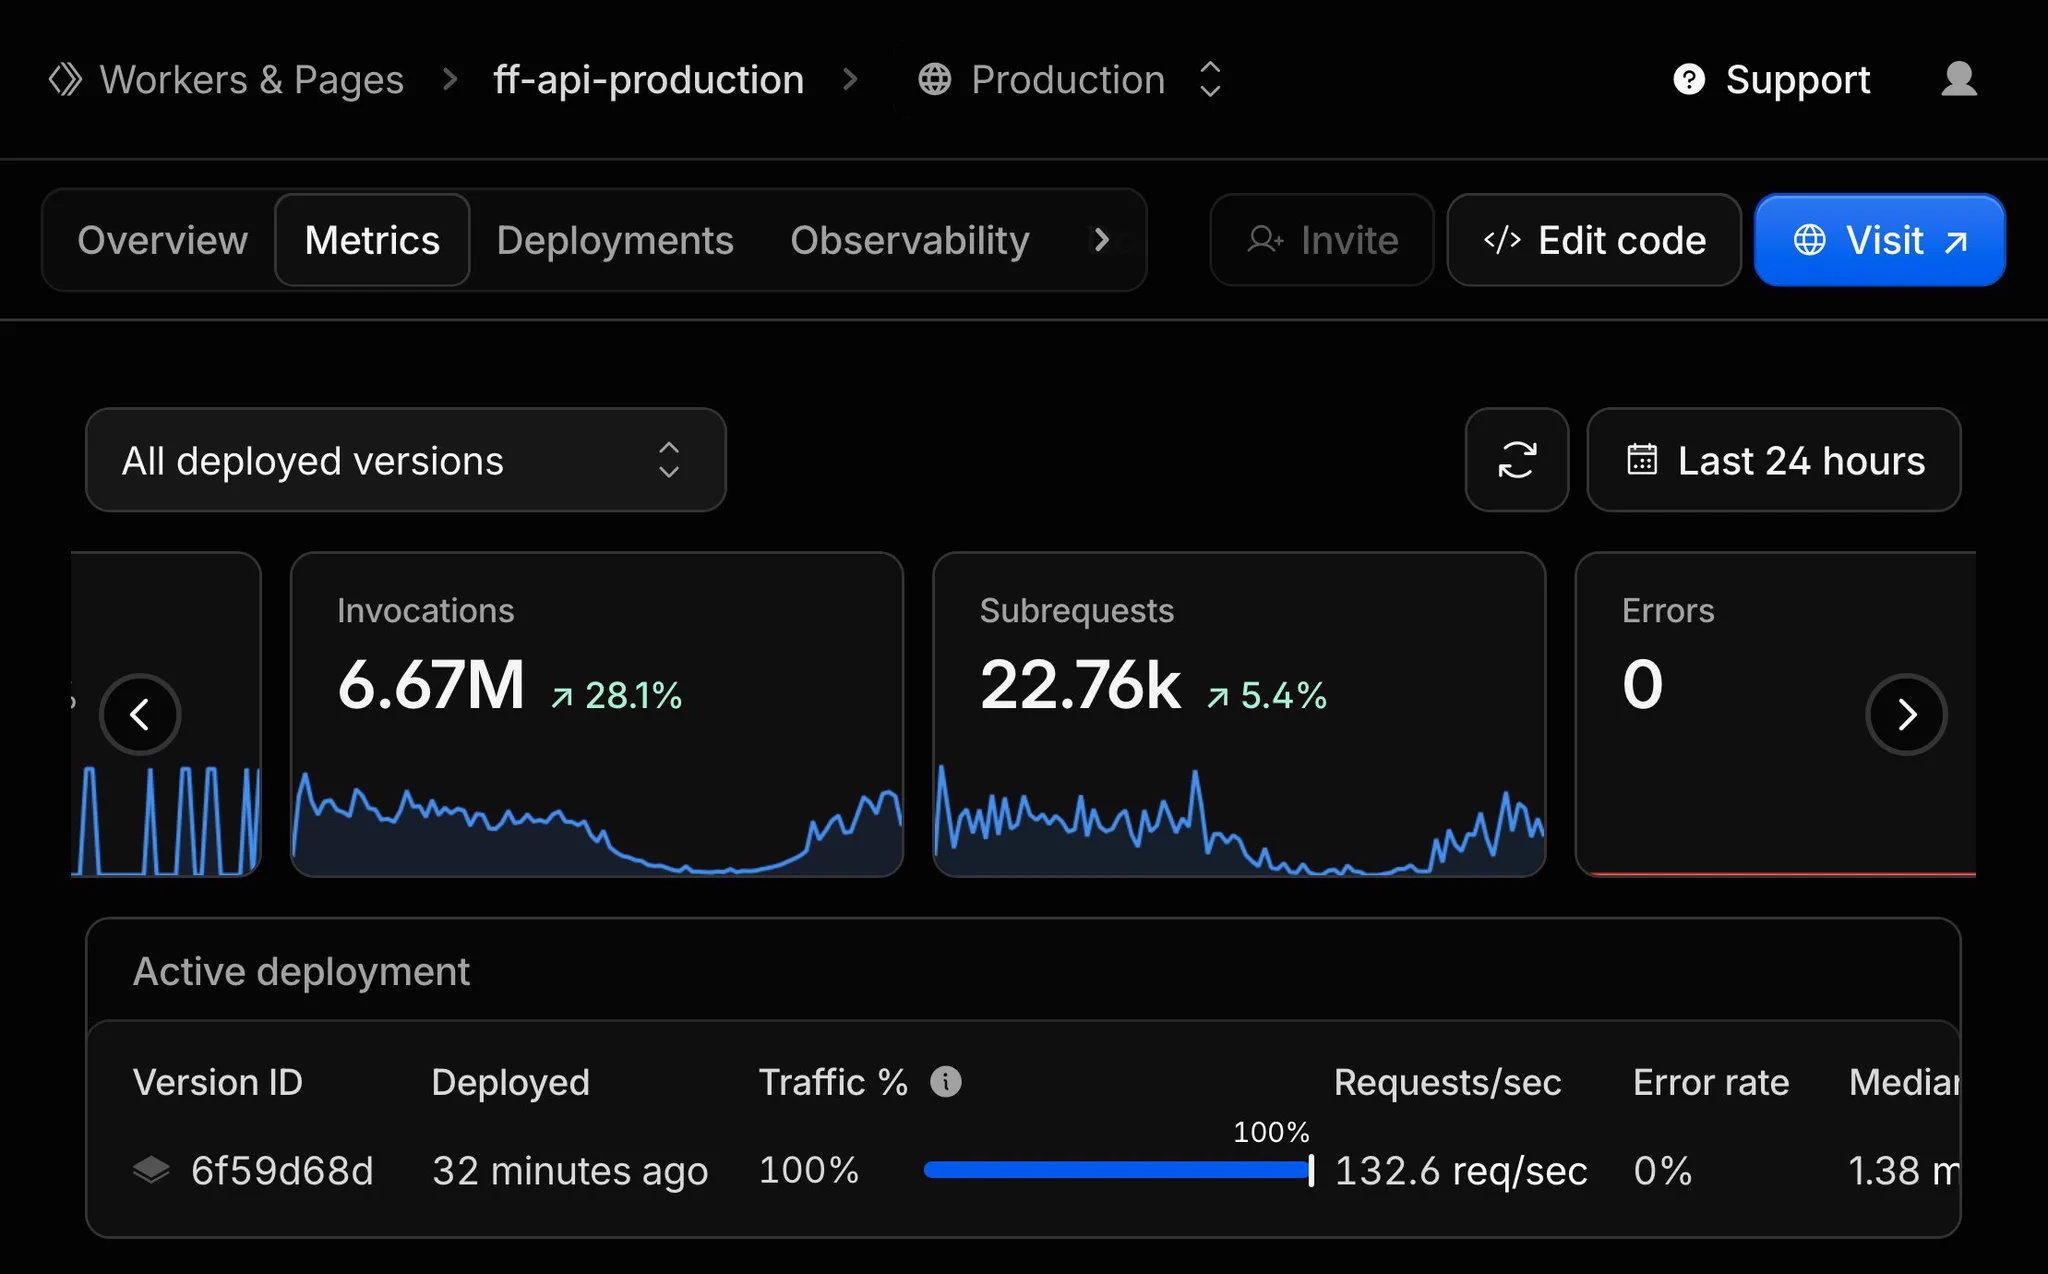Click the Invite button
This screenshot has height=1274, width=2048.
click(x=1322, y=240)
